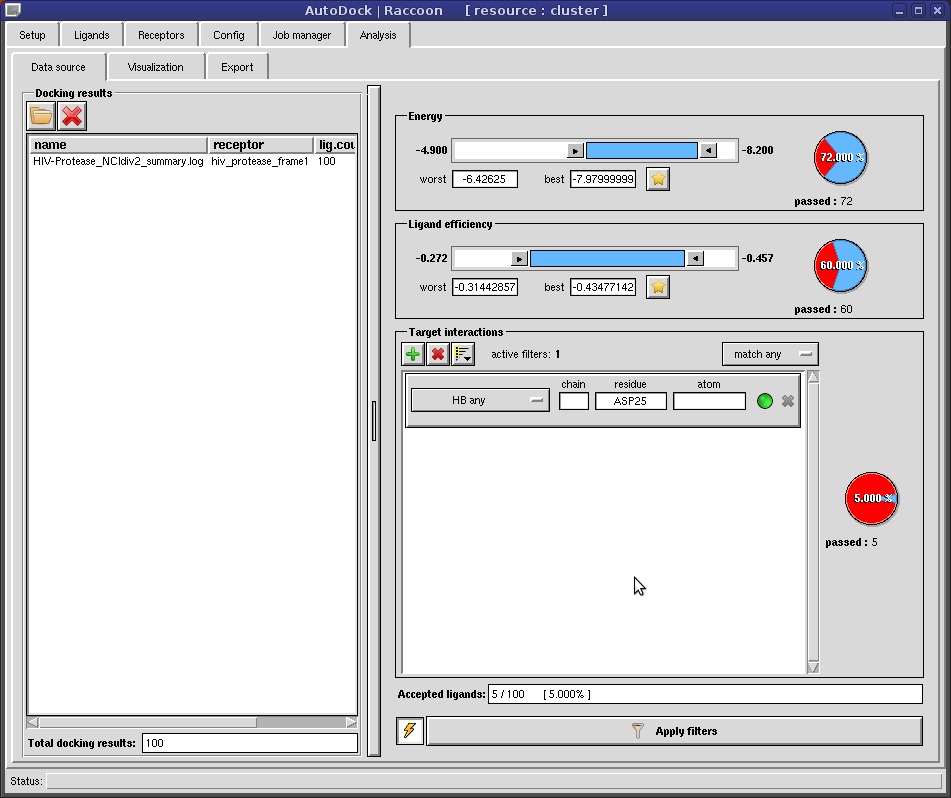Remove interaction filters with red X button

438,354
